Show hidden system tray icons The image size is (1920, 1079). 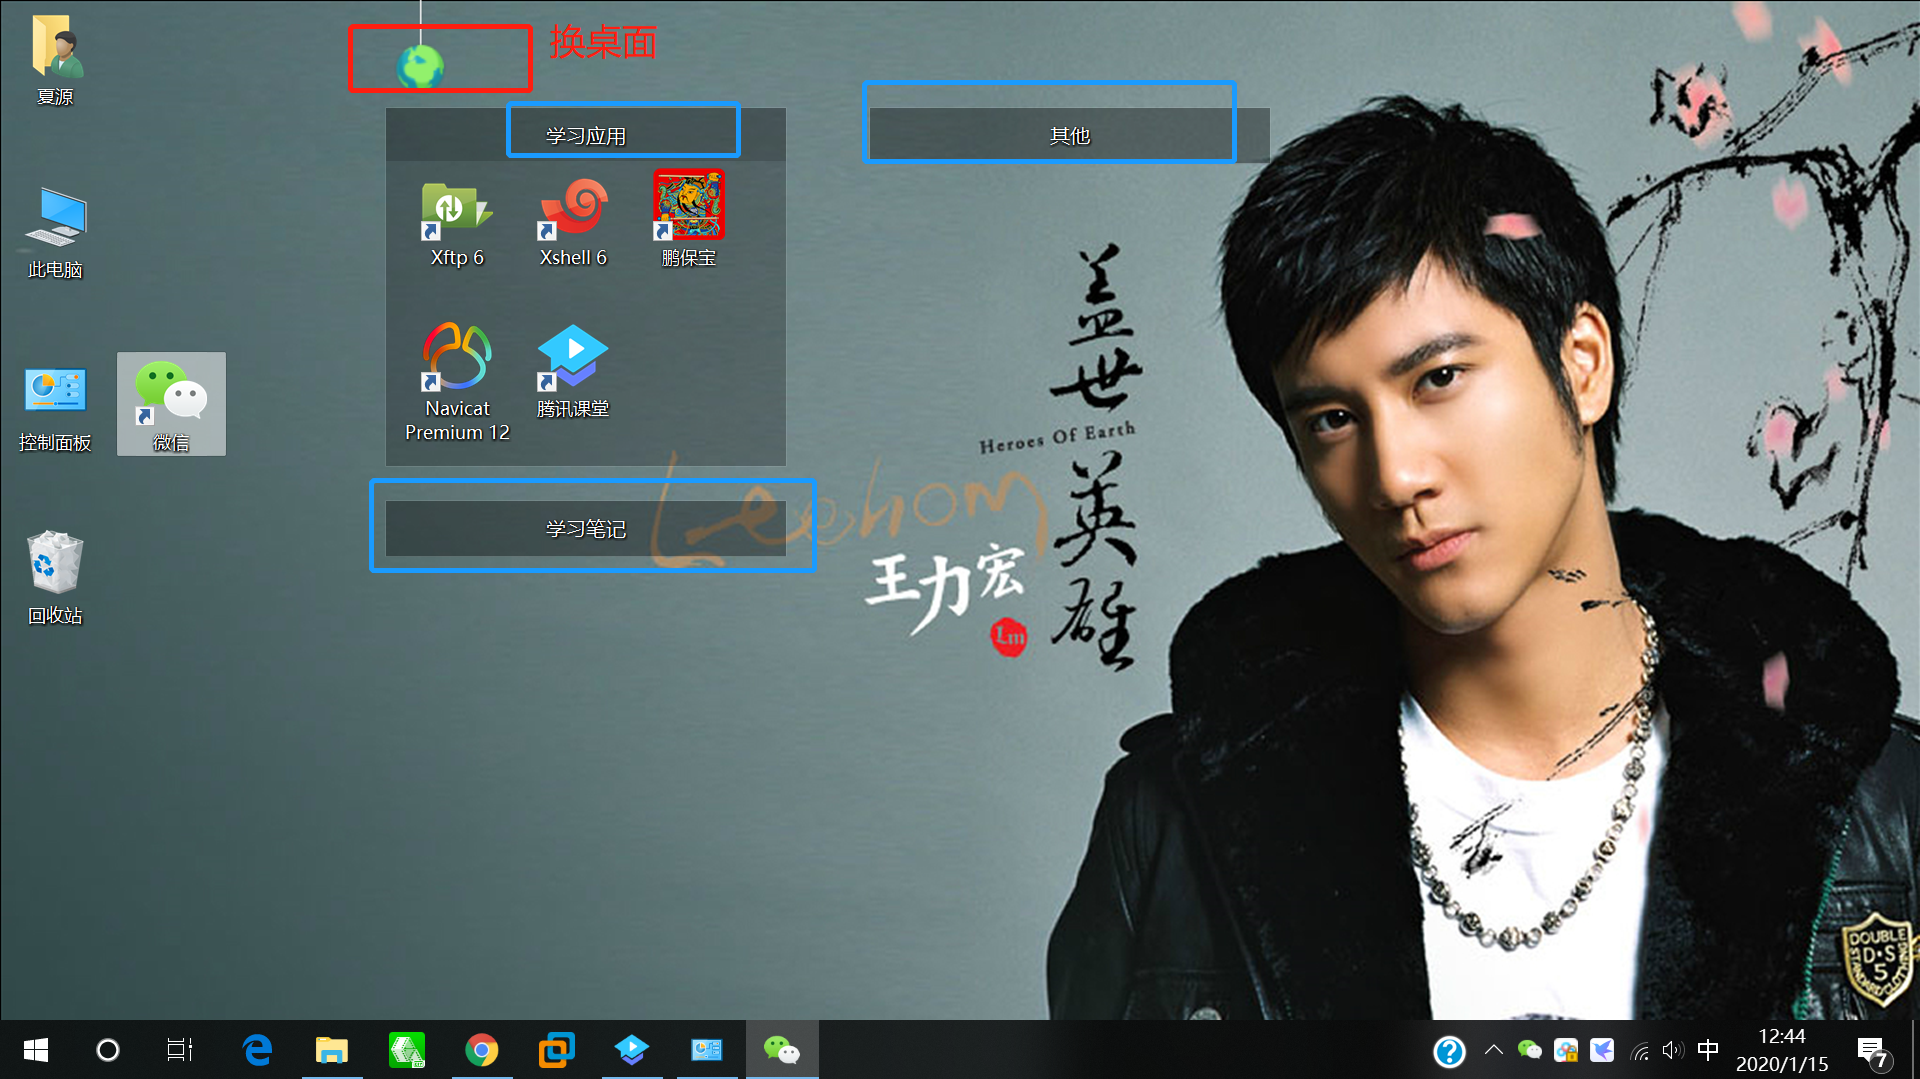1493,1050
